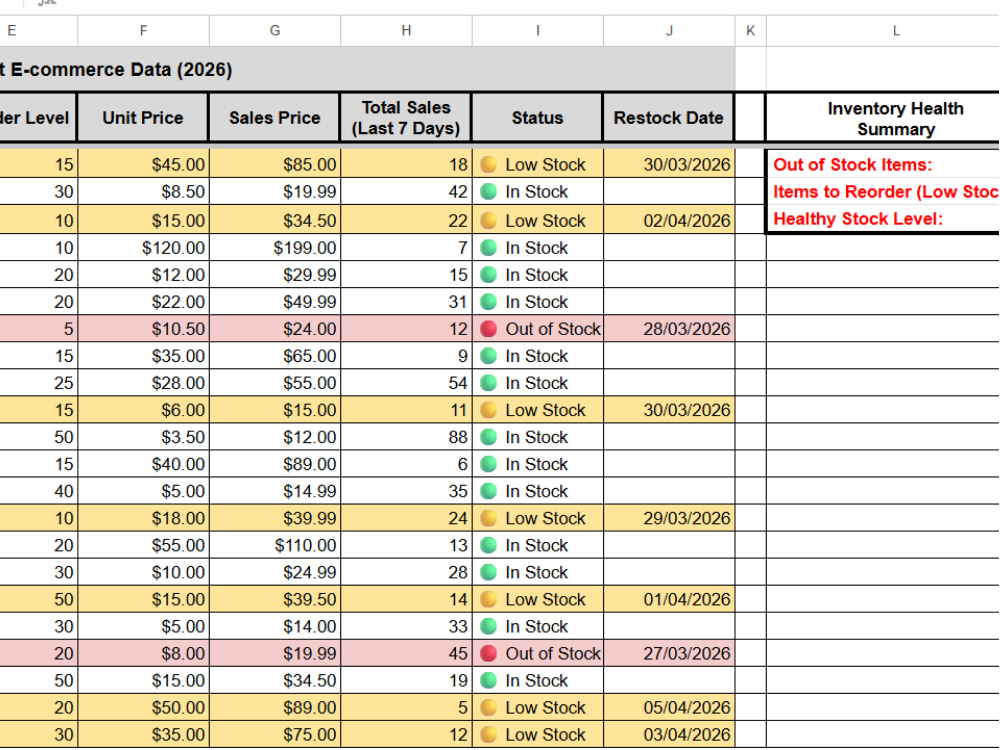Select restock date 03/04/2026
Viewport: 1000px width, 750px height.
tap(669, 735)
